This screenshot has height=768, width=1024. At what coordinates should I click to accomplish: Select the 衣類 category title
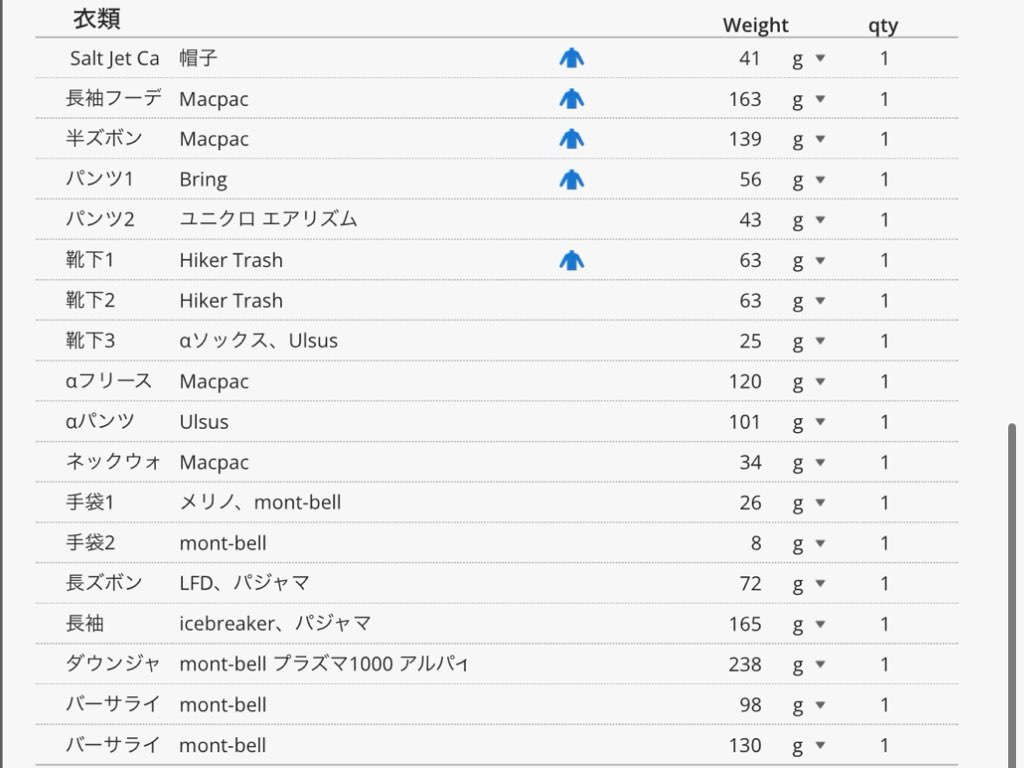click(x=97, y=19)
